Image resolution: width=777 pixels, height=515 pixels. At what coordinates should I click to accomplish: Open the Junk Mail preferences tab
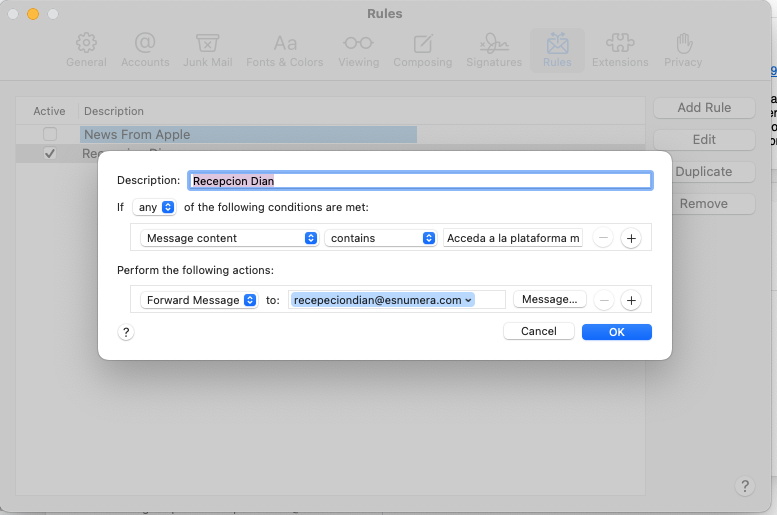click(x=208, y=50)
